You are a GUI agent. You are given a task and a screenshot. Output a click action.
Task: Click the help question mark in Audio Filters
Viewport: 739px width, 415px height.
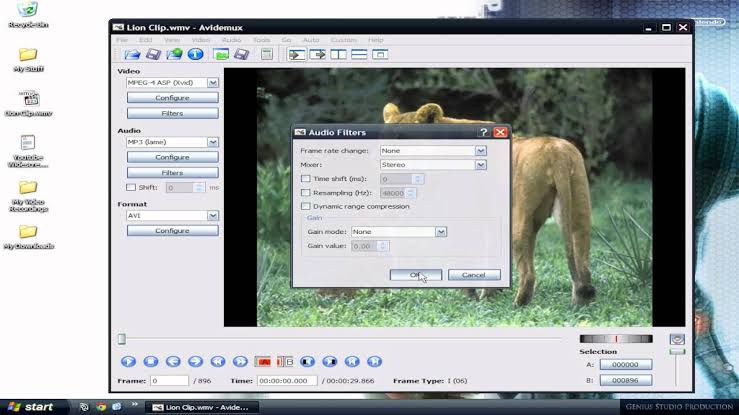click(x=484, y=132)
